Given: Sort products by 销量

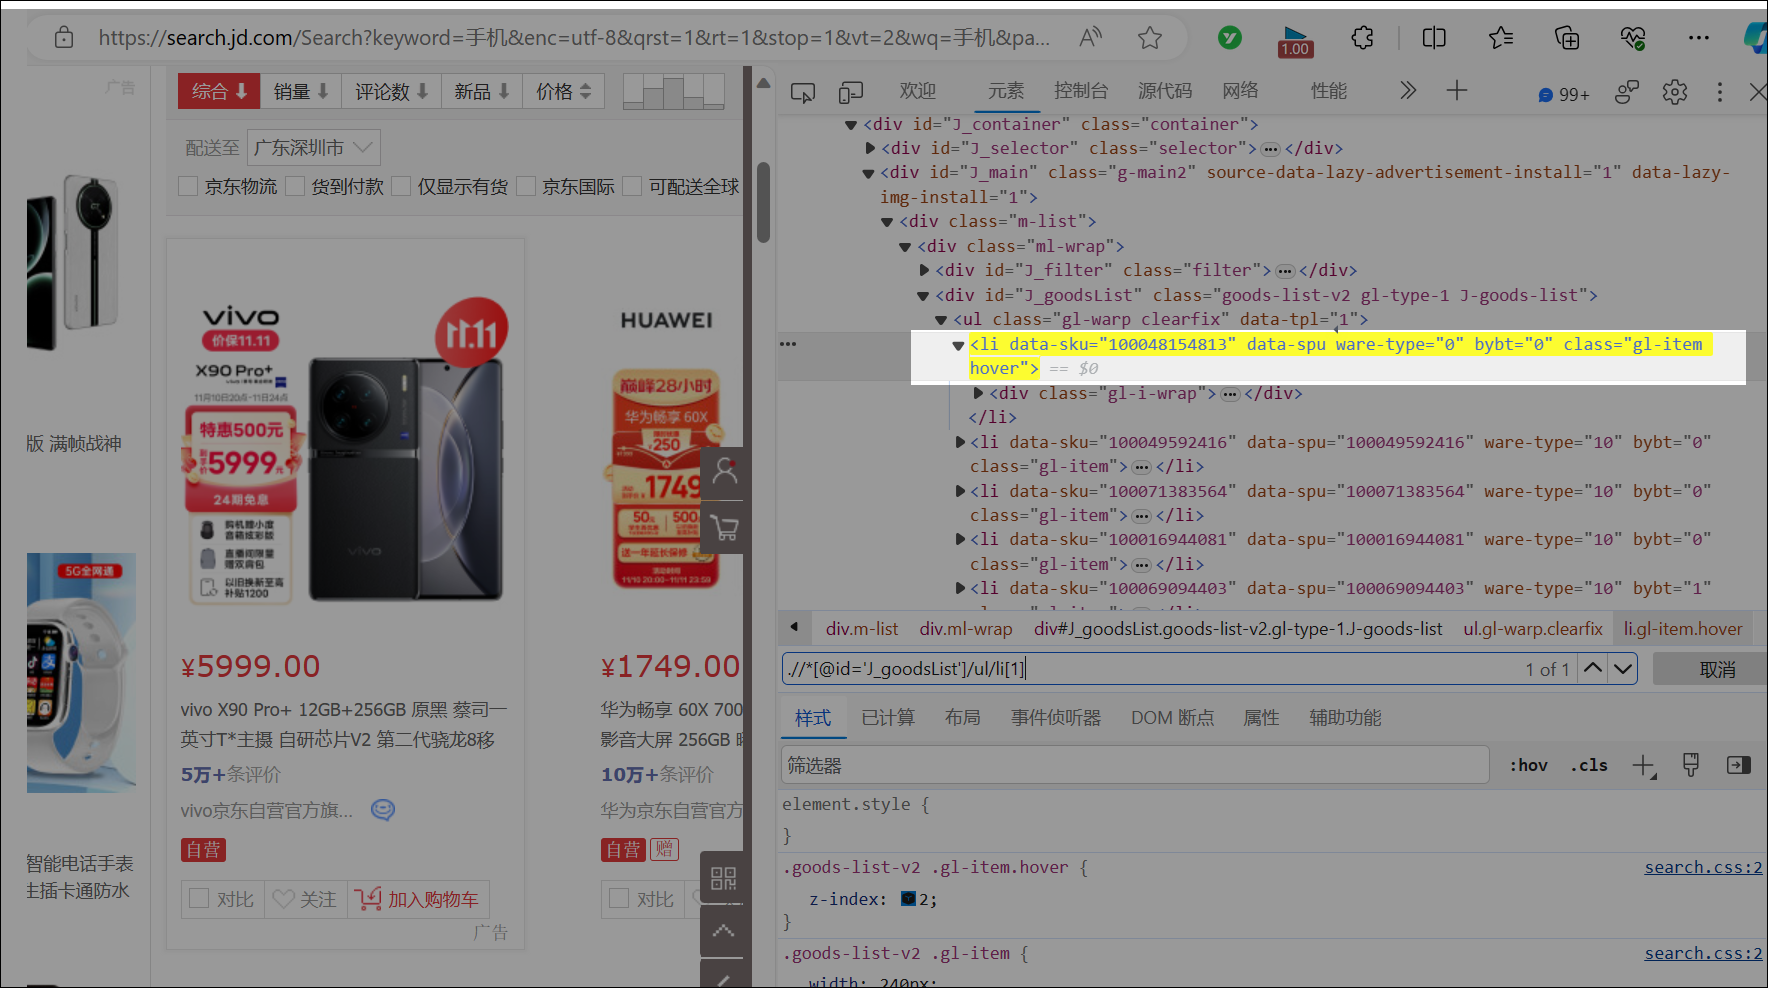Looking at the screenshot, I should [x=301, y=91].
